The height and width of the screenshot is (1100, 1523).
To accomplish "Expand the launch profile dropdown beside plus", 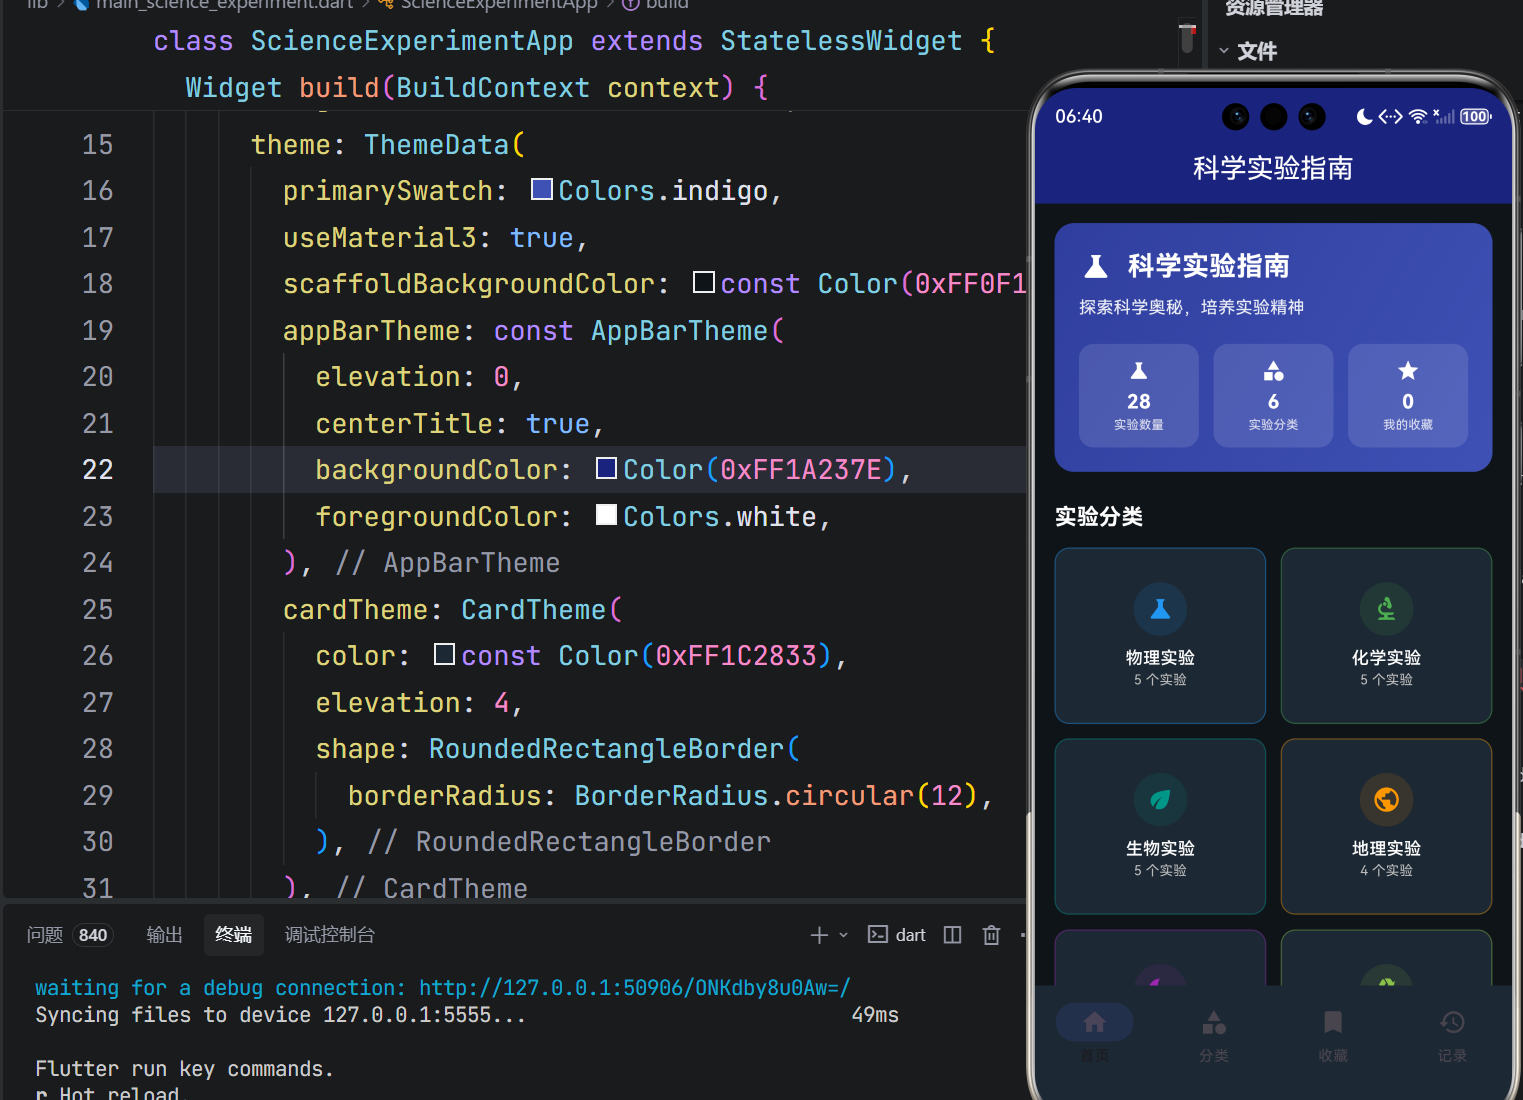I will coord(843,935).
